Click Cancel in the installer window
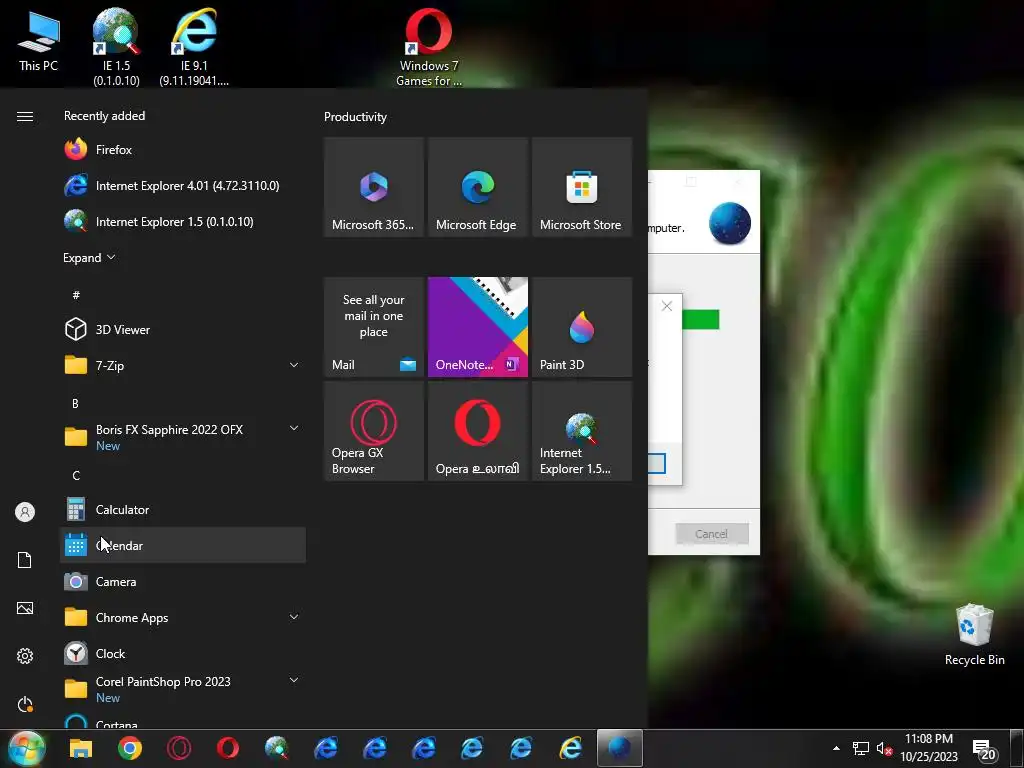 (712, 534)
